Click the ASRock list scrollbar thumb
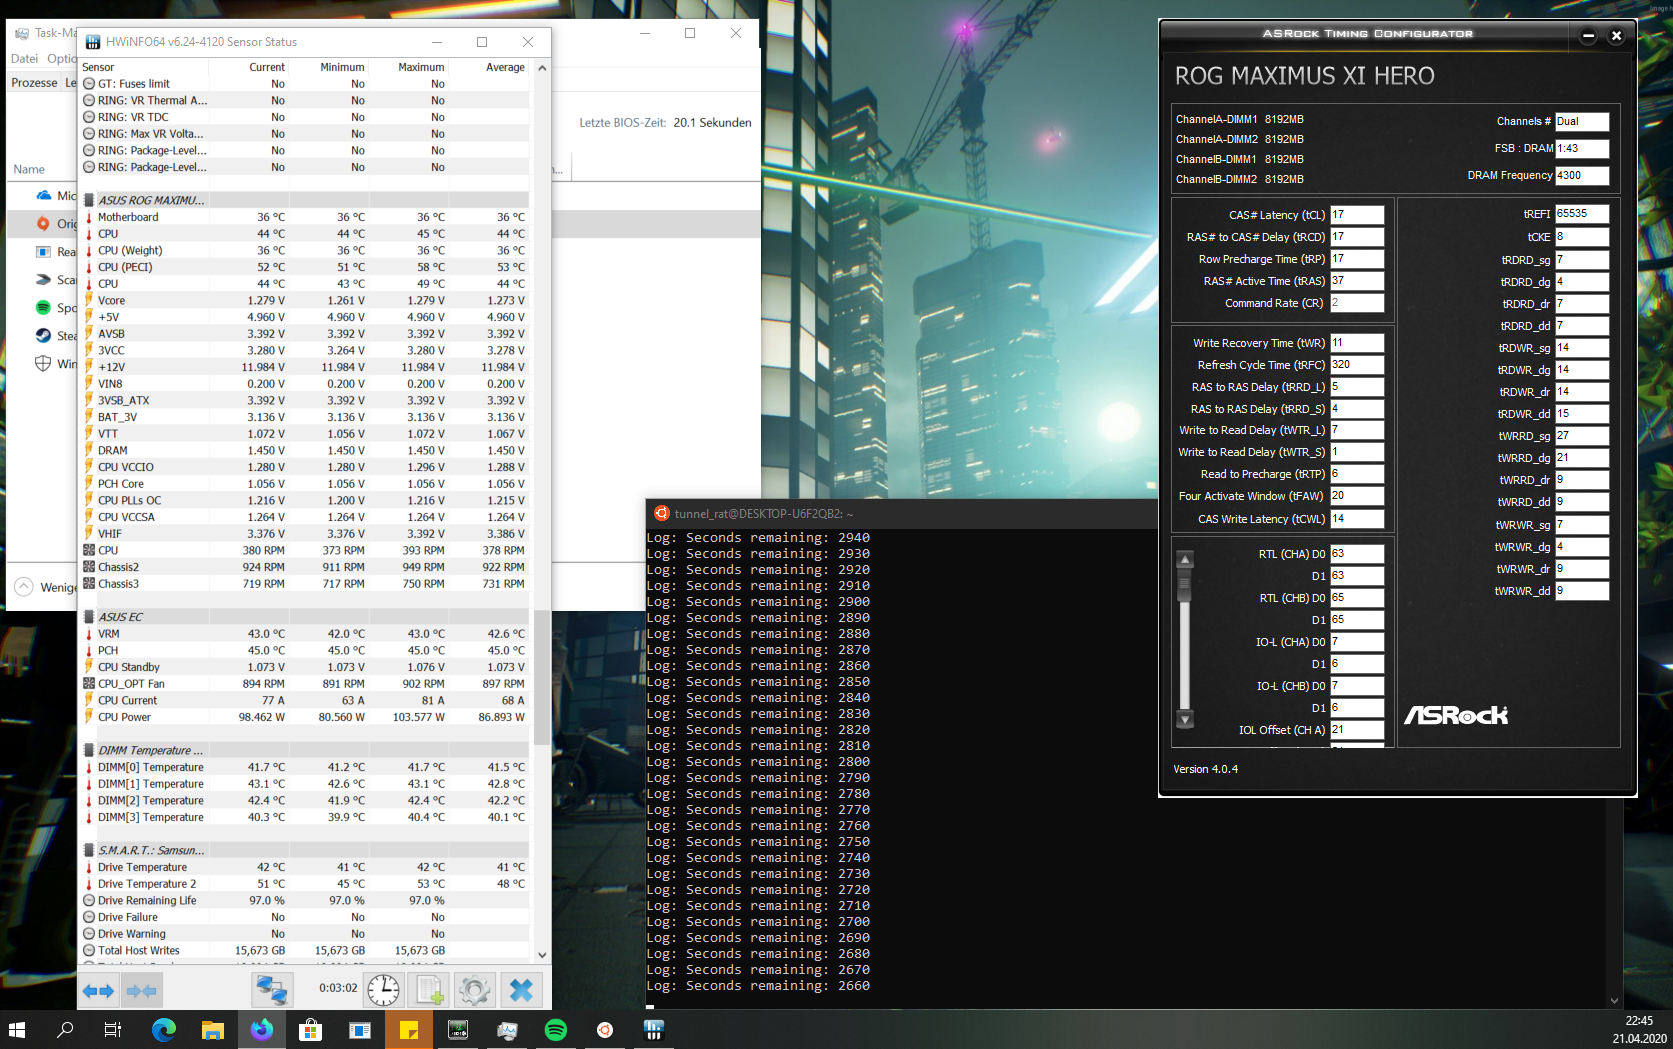 pyautogui.click(x=1185, y=586)
